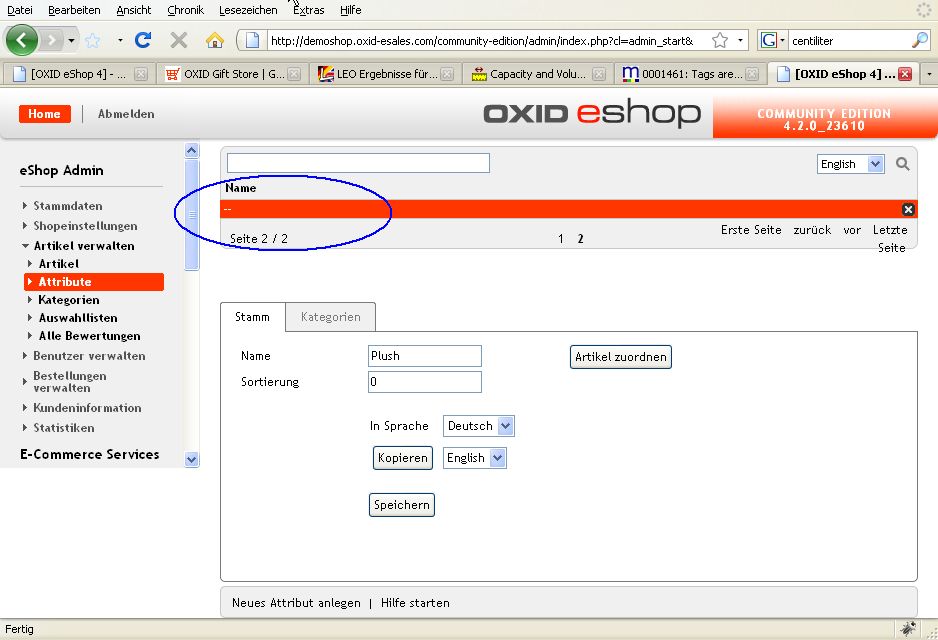938x640 pixels.
Task: Open the Lesezeichen menu
Action: click(248, 10)
